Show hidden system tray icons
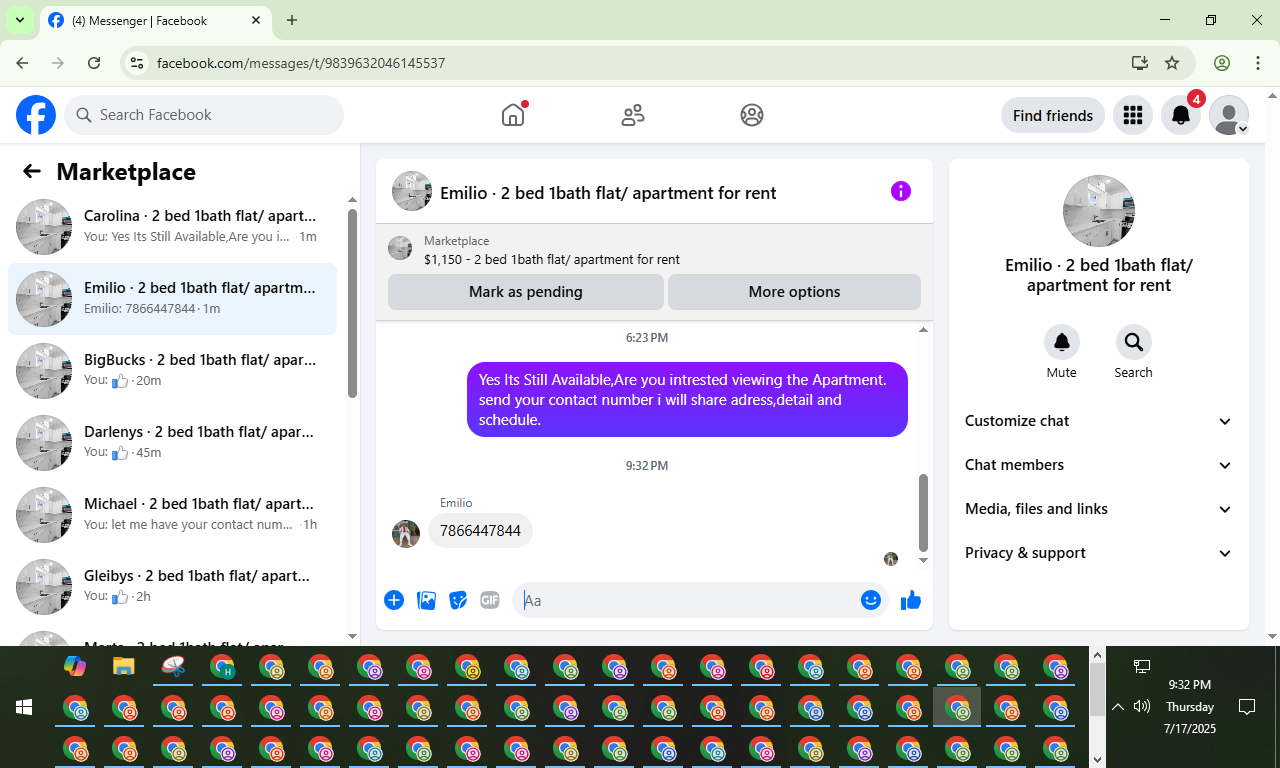This screenshot has height=768, width=1280. click(1118, 707)
